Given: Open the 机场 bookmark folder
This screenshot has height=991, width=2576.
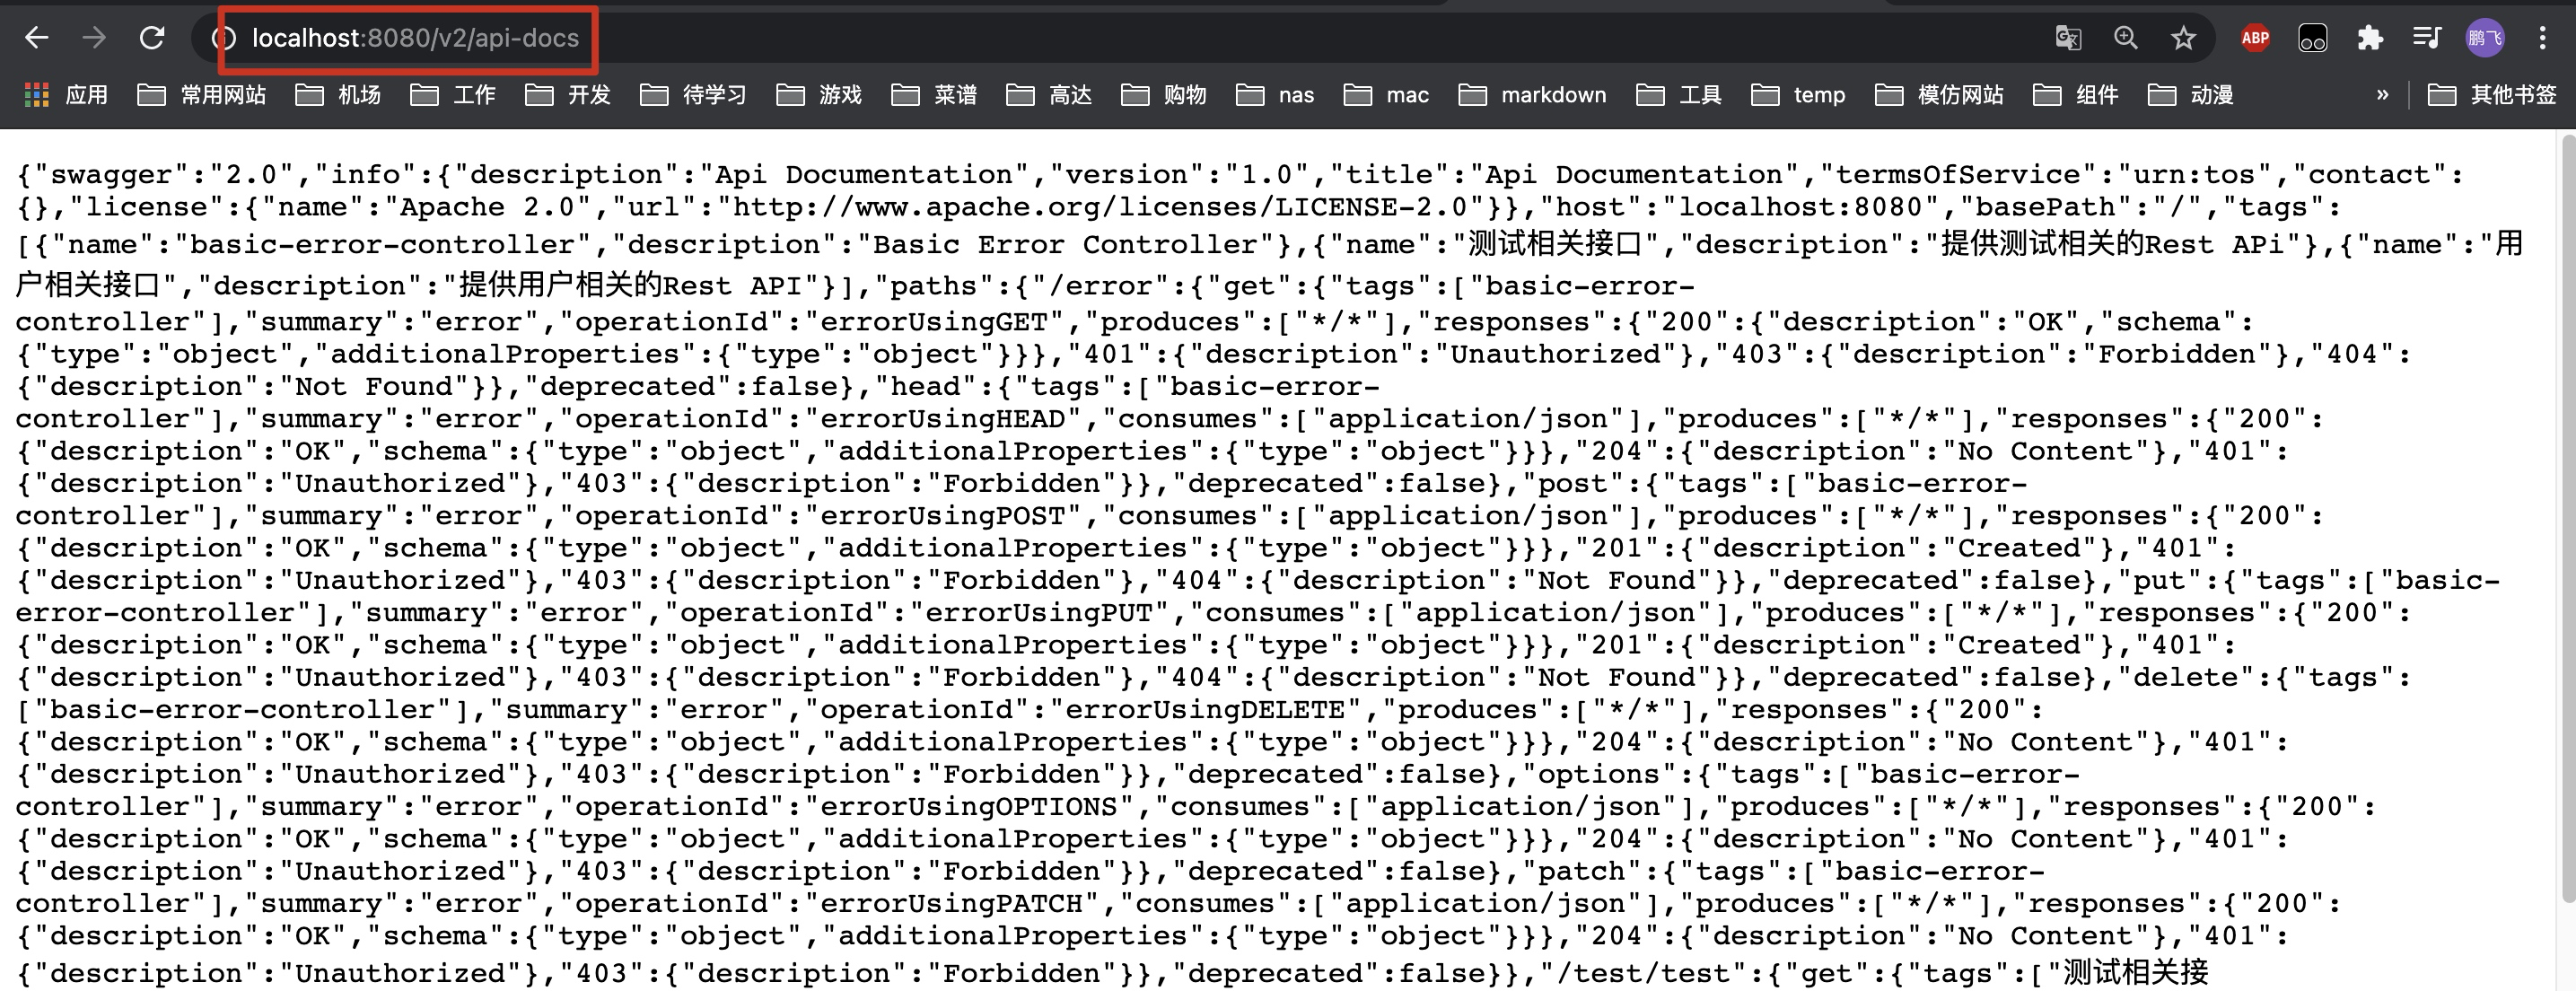Looking at the screenshot, I should (338, 95).
